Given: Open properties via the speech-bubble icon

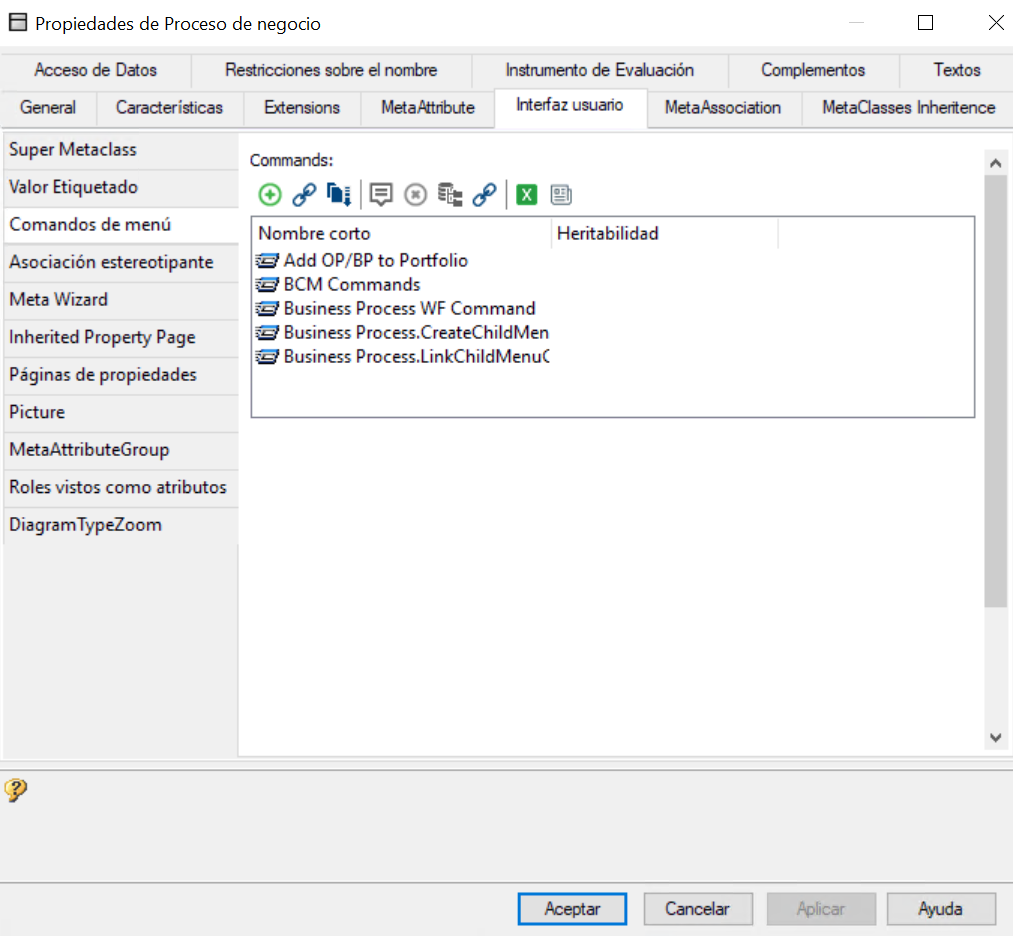Looking at the screenshot, I should click(381, 194).
